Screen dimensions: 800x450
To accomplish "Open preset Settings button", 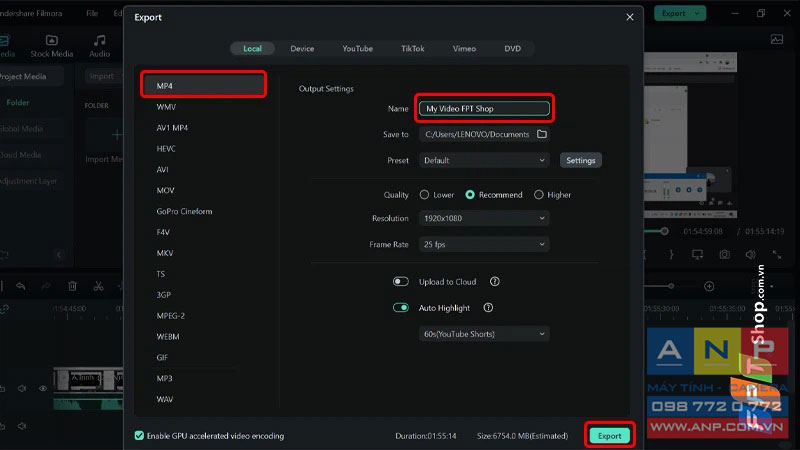I will coord(581,160).
